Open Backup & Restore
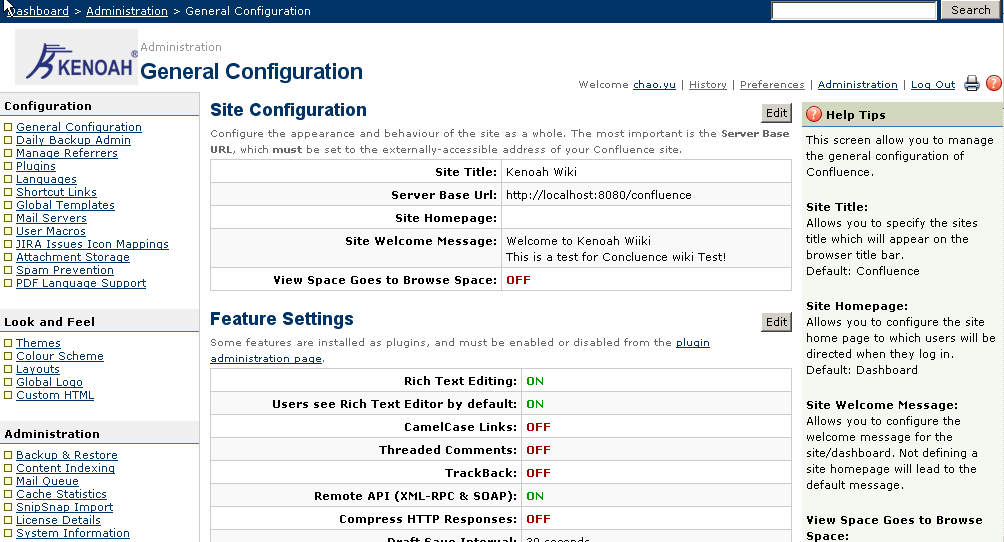This screenshot has width=1004, height=542. click(x=67, y=455)
